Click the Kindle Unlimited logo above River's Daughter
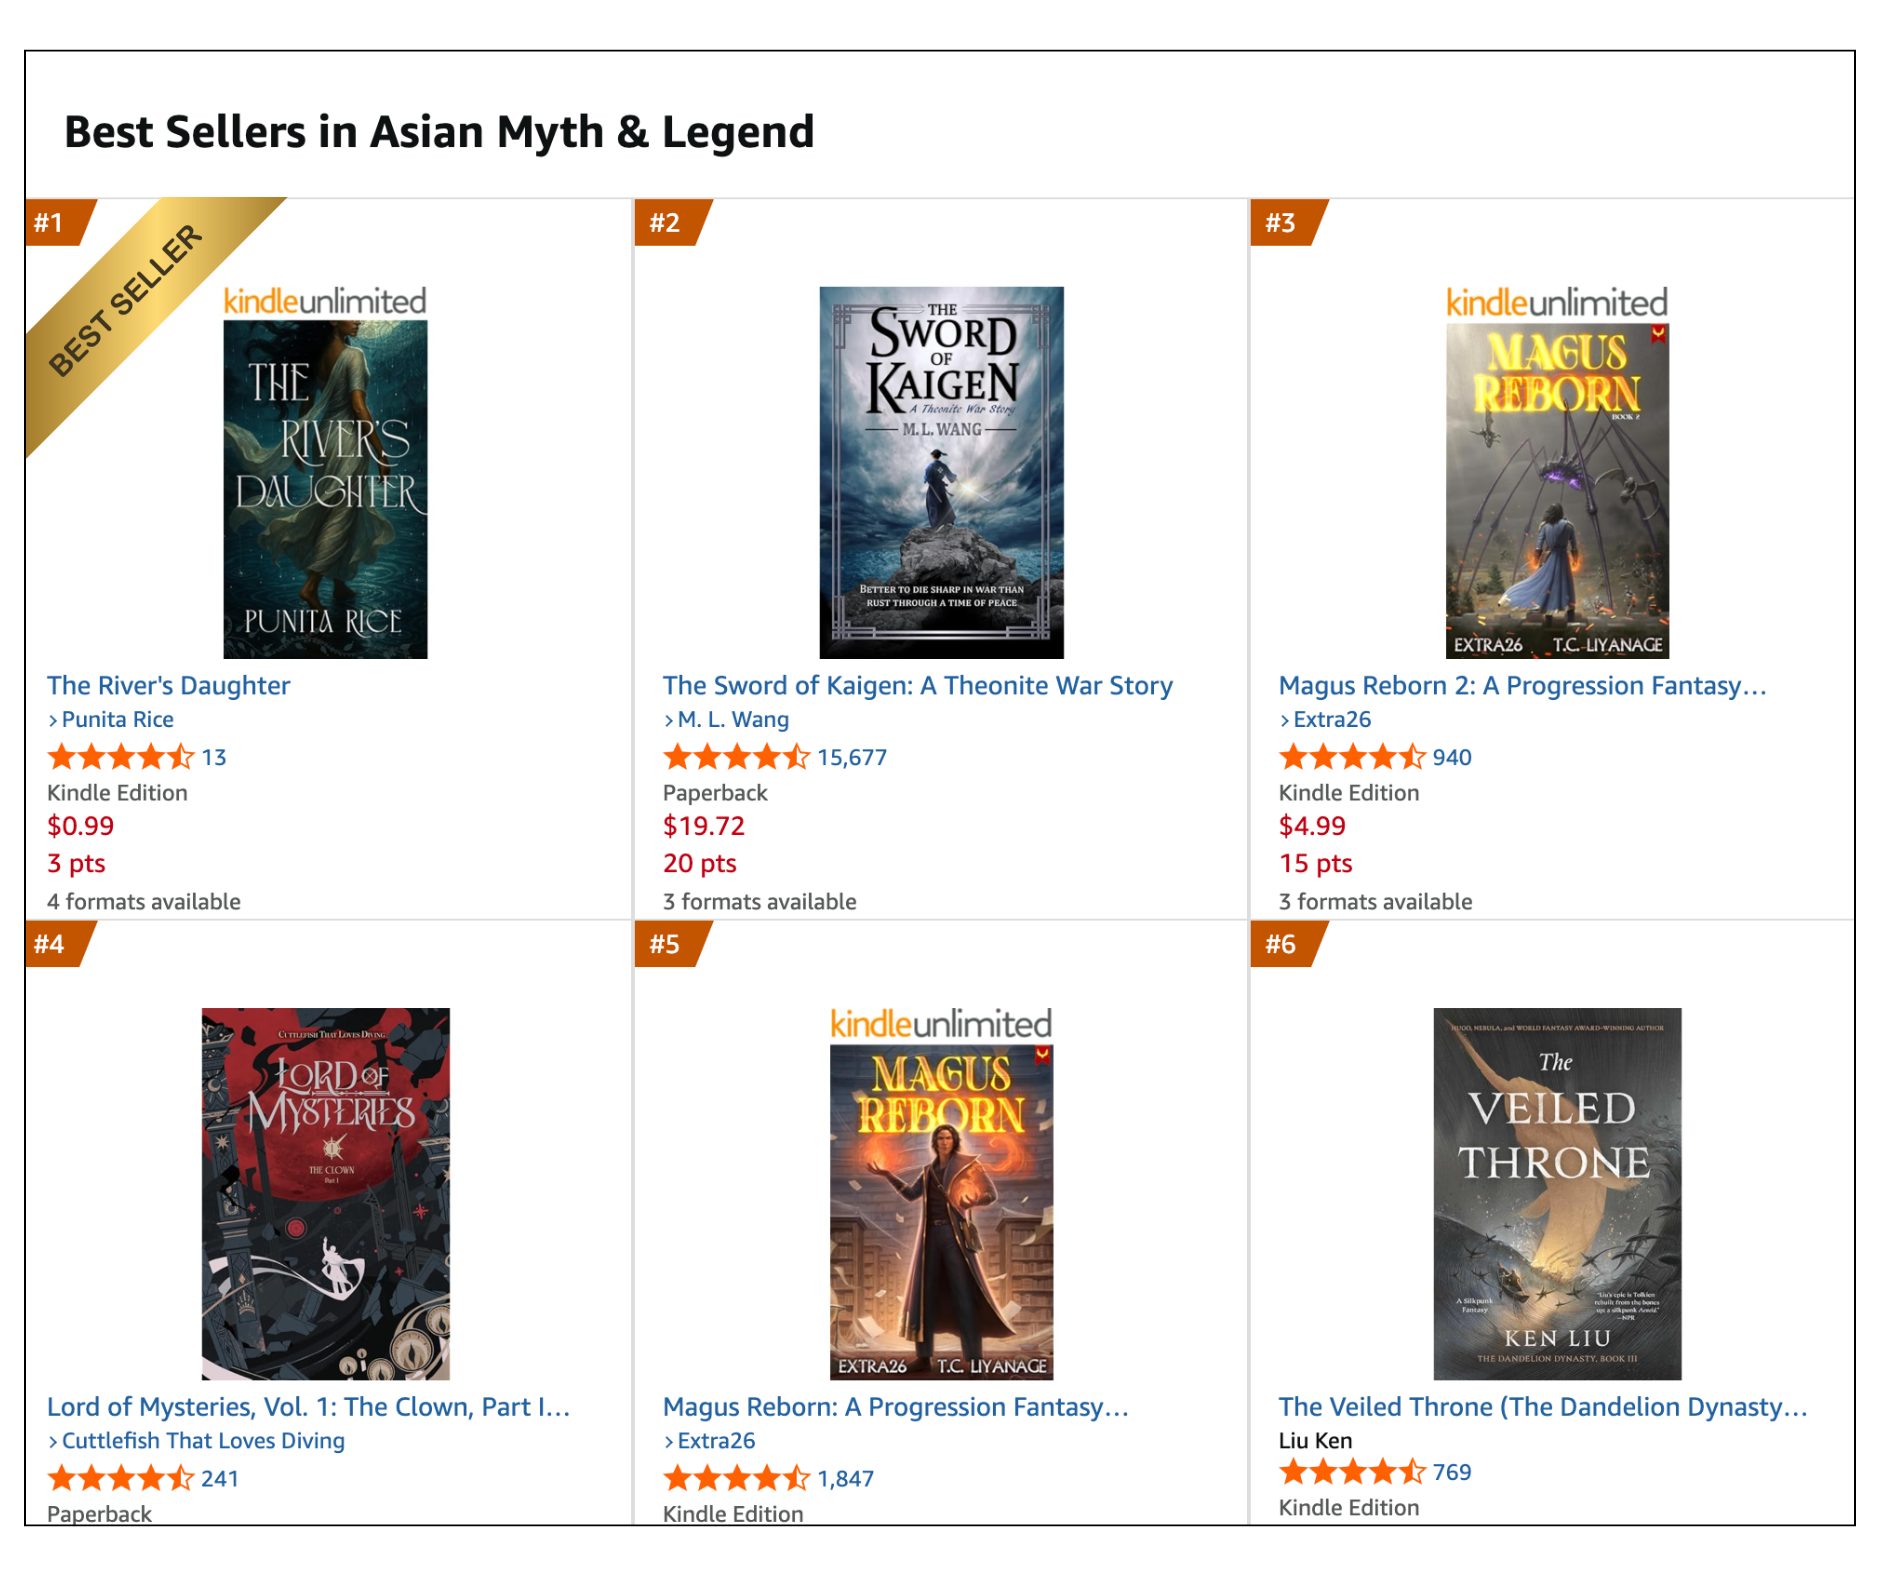The width and height of the screenshot is (1880, 1576). [x=325, y=301]
